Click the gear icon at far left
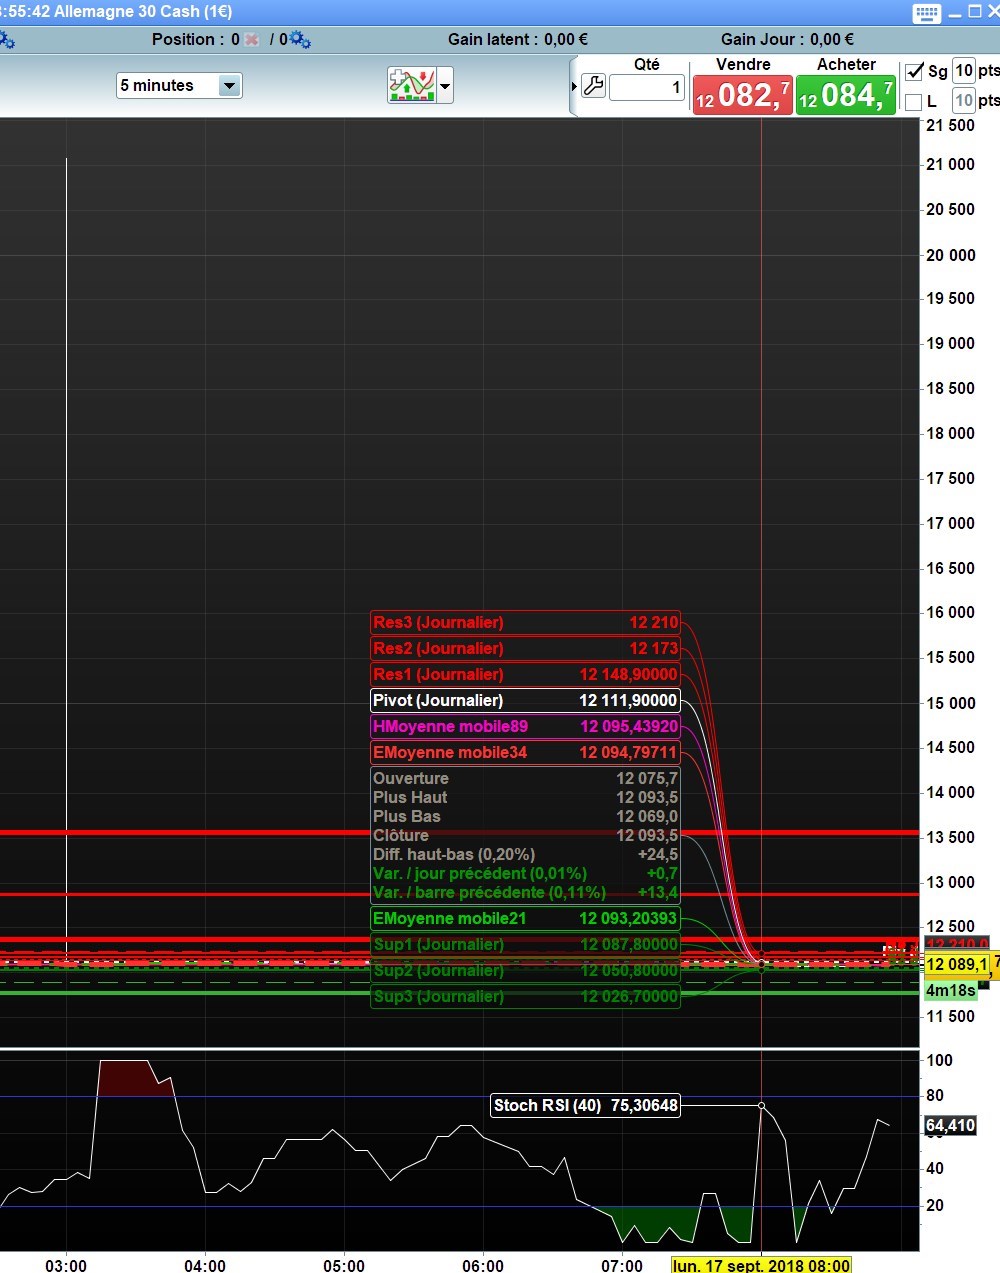This screenshot has width=1000, height=1273. [6, 40]
